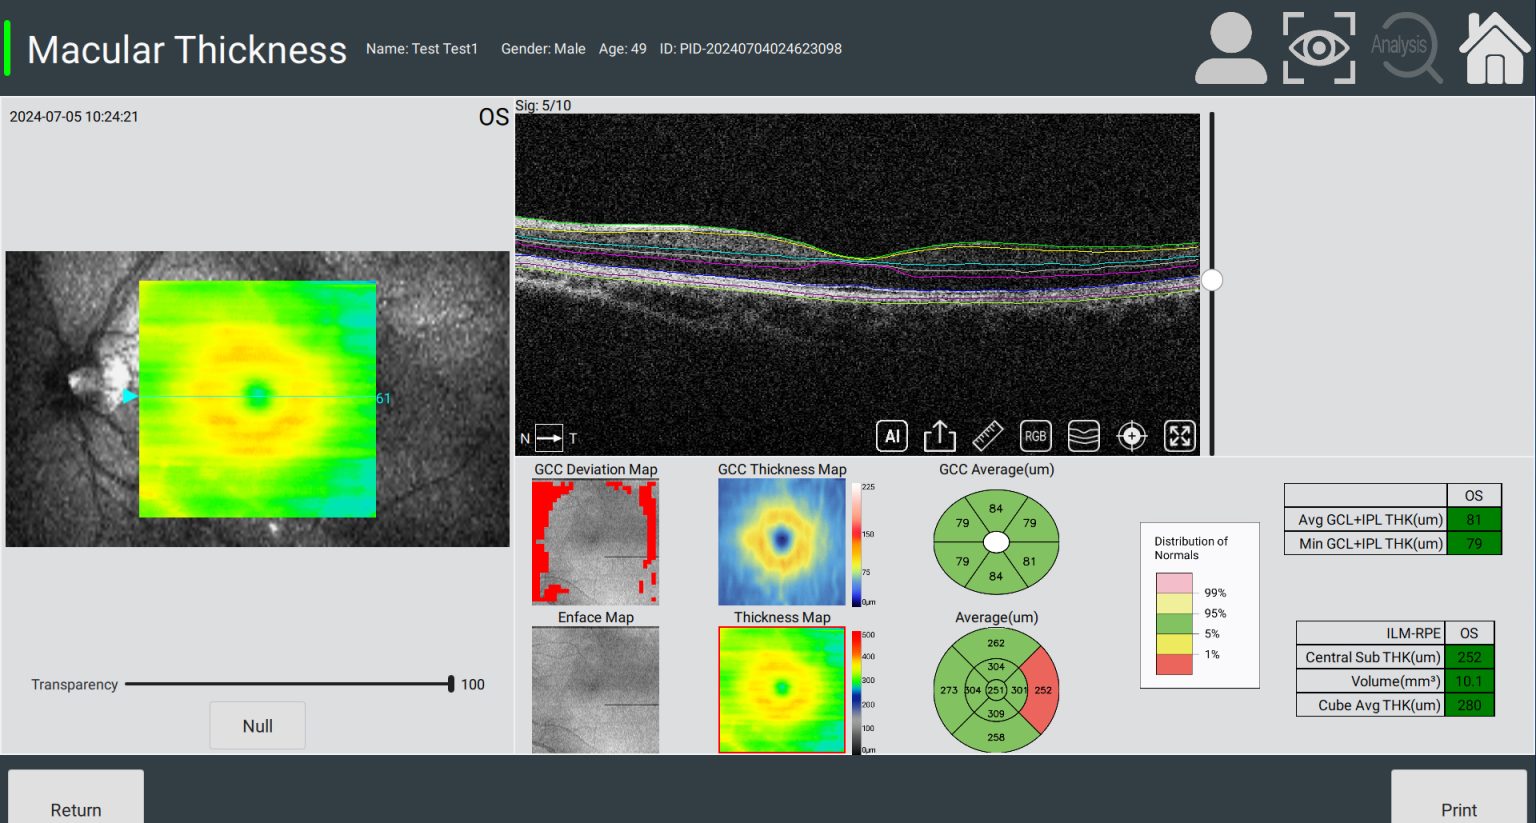This screenshot has height=823, width=1536.
Task: Click the Null transparency button
Action: [x=257, y=725]
